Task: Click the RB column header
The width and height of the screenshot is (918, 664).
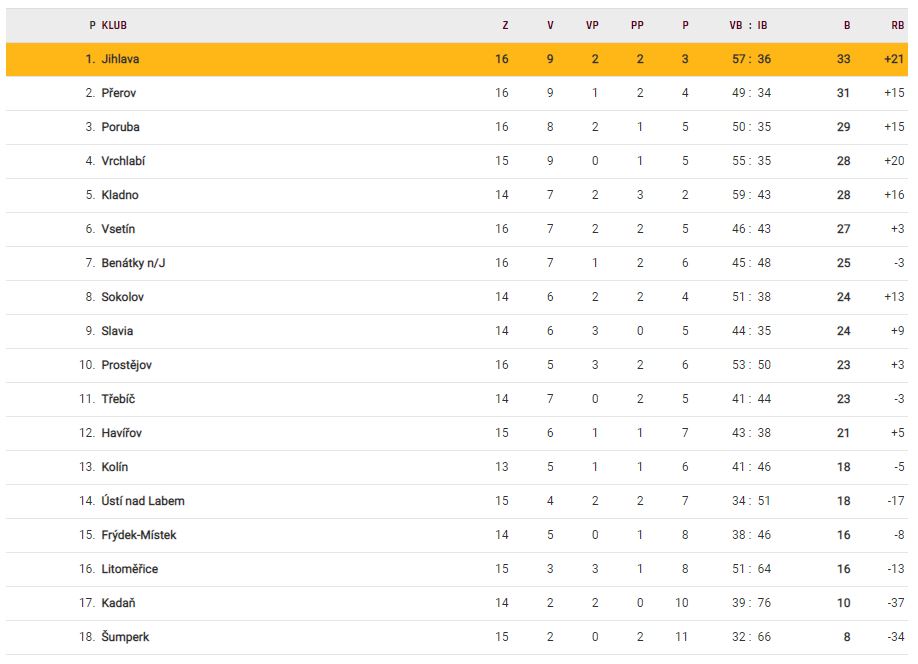Action: pos(897,25)
